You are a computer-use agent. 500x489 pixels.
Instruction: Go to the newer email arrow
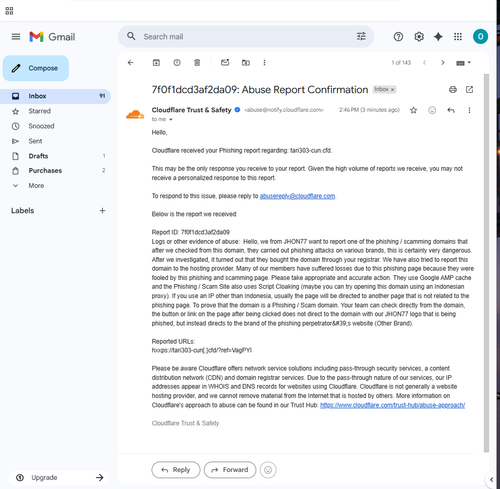coord(424,63)
